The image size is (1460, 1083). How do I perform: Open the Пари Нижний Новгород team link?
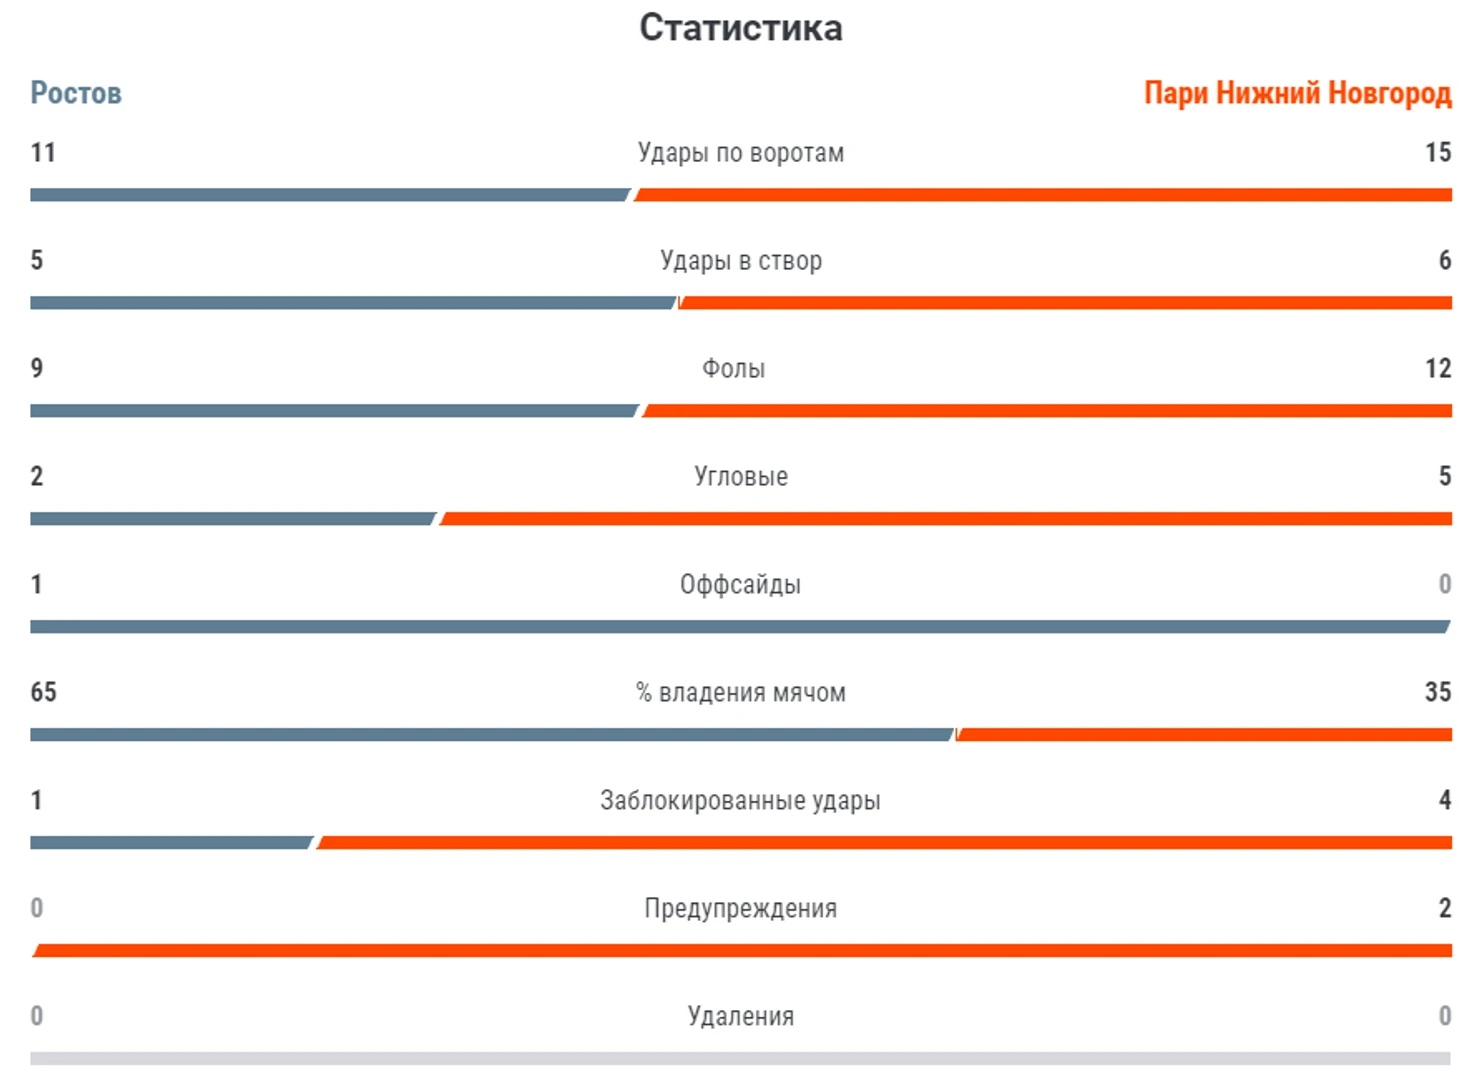coord(1297,93)
